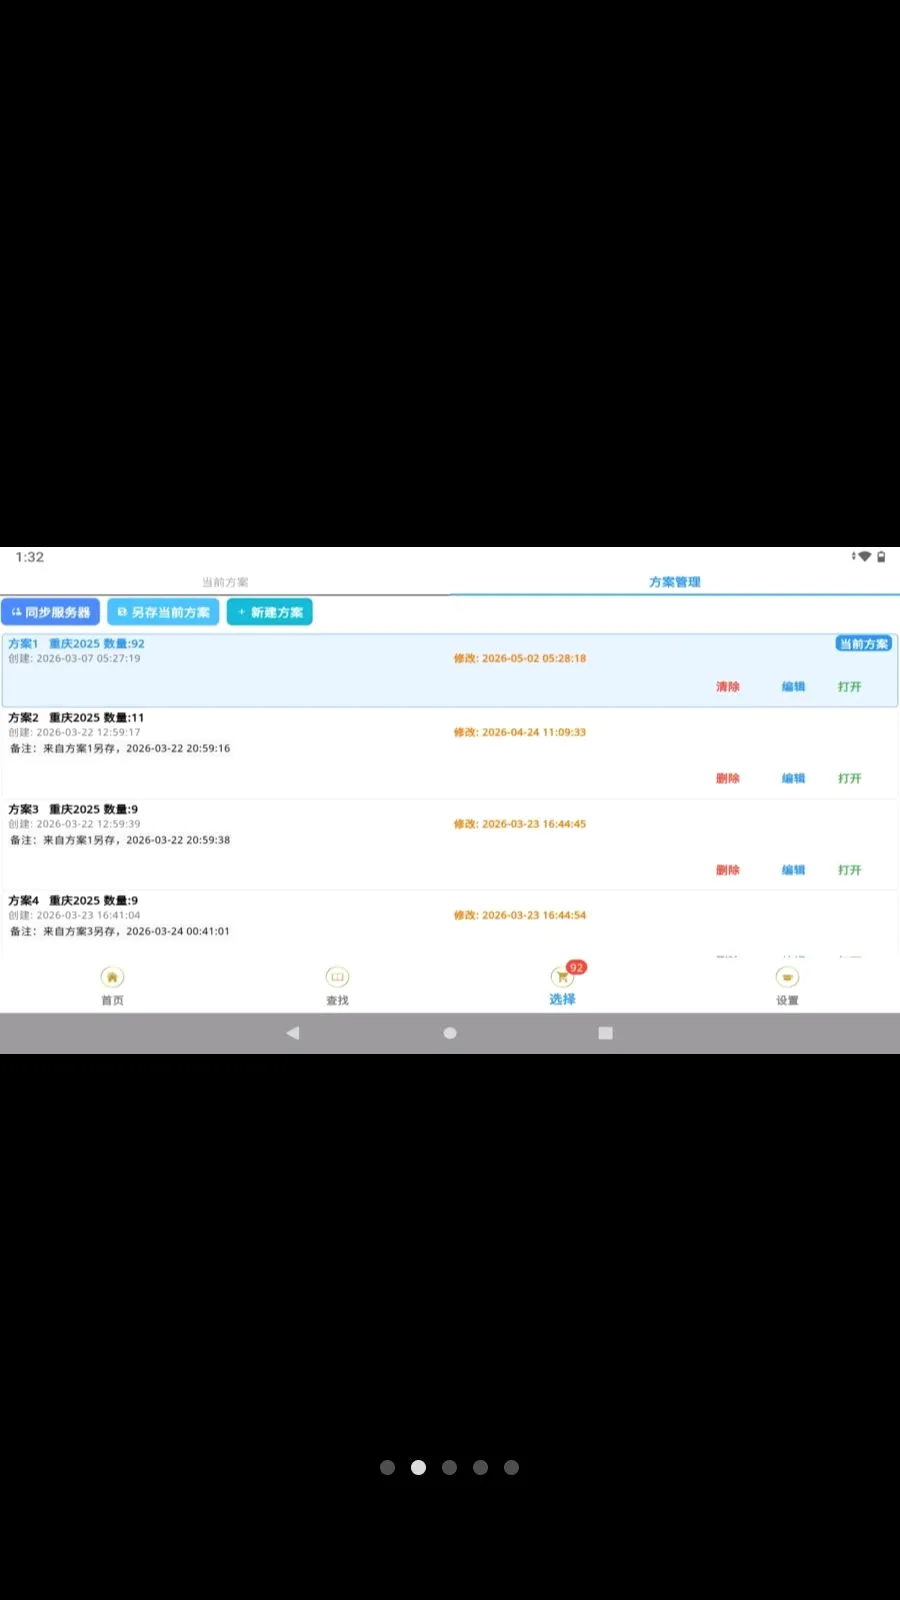
Task: Click 编辑 on 方案2
Action: 793,778
